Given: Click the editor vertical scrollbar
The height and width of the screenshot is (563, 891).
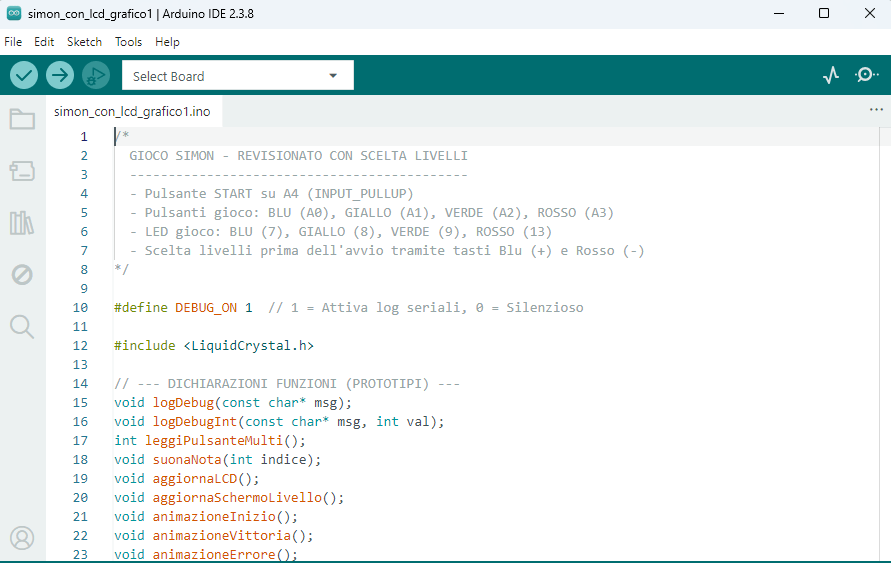Looking at the screenshot, I should pyautogui.click(x=885, y=343).
